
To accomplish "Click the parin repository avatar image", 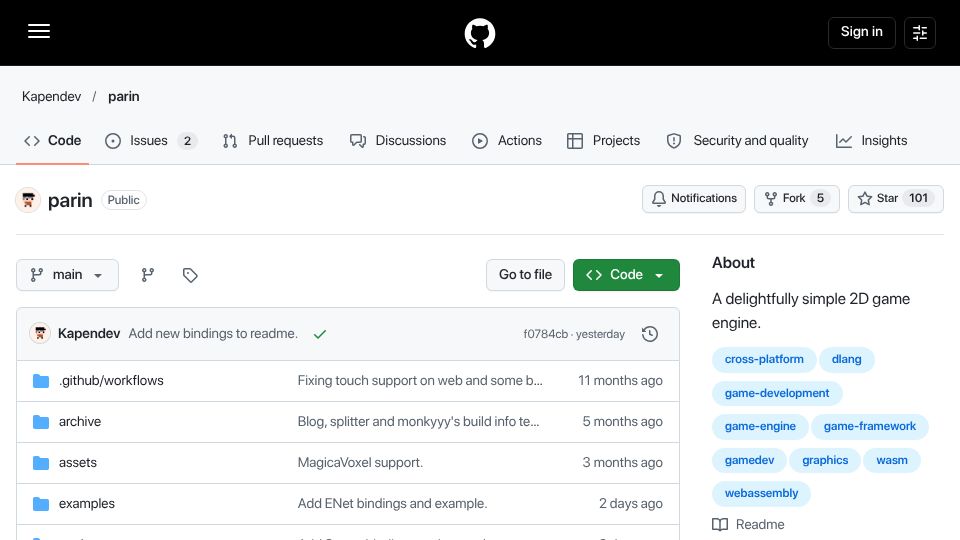I will pyautogui.click(x=28, y=200).
